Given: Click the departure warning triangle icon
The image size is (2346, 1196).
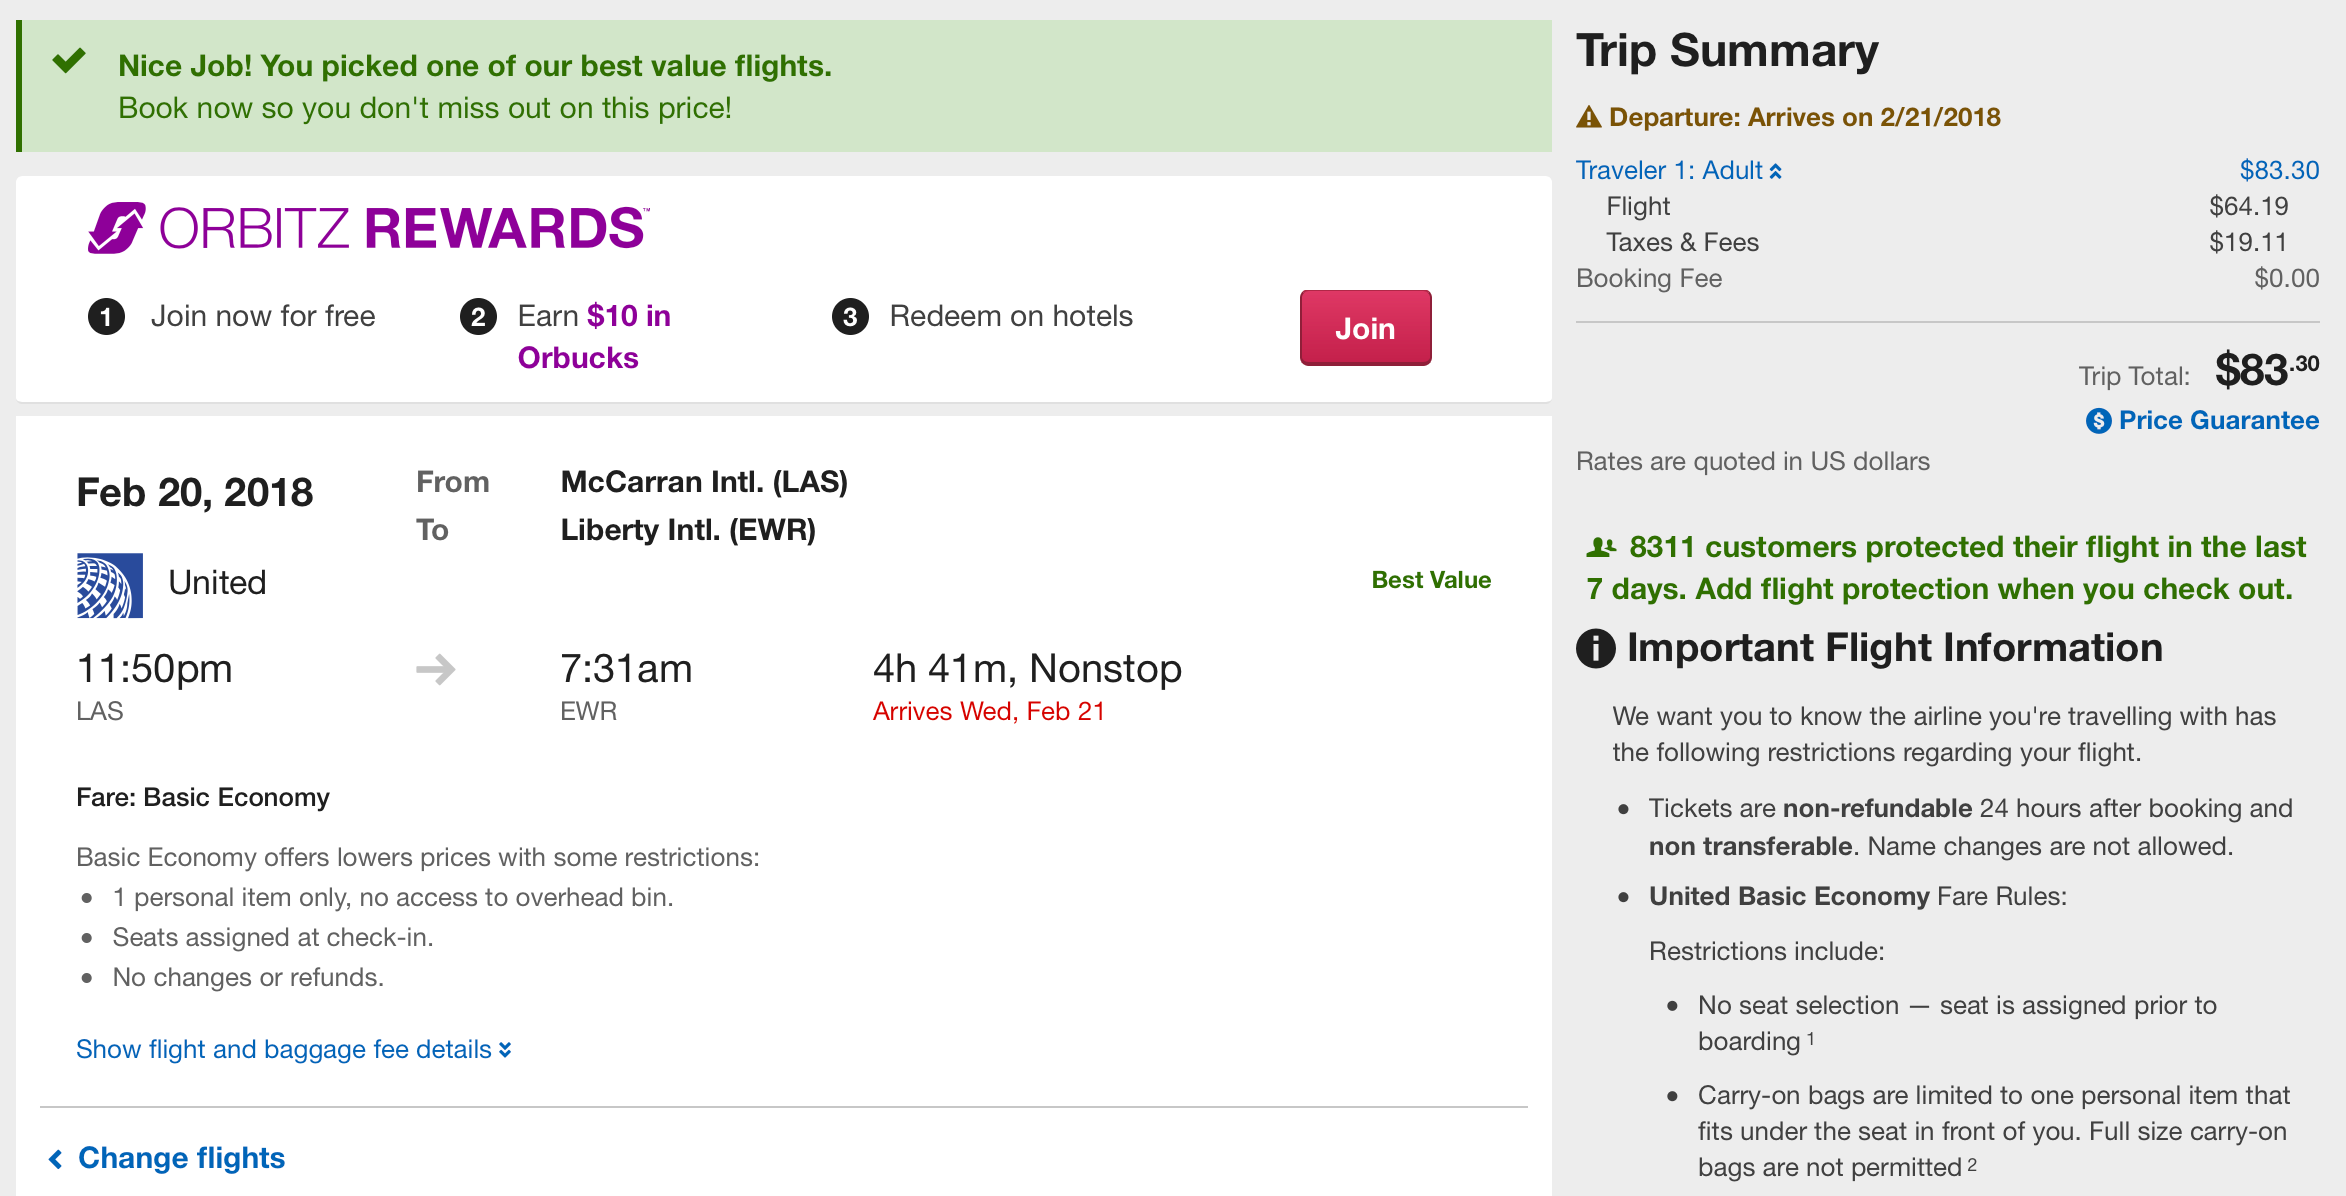Looking at the screenshot, I should point(1588,118).
